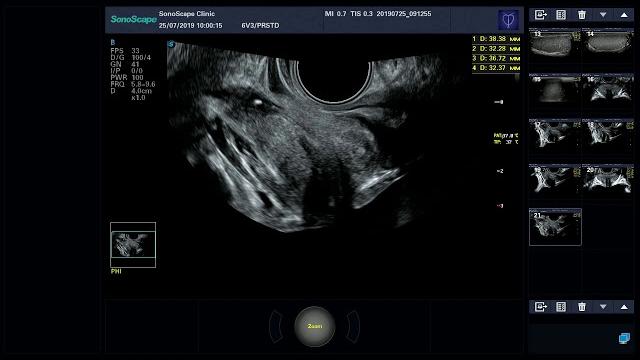640x360 pixels.
Task: Click the left bracket beside the Zoom knob
Action: coord(276,327)
